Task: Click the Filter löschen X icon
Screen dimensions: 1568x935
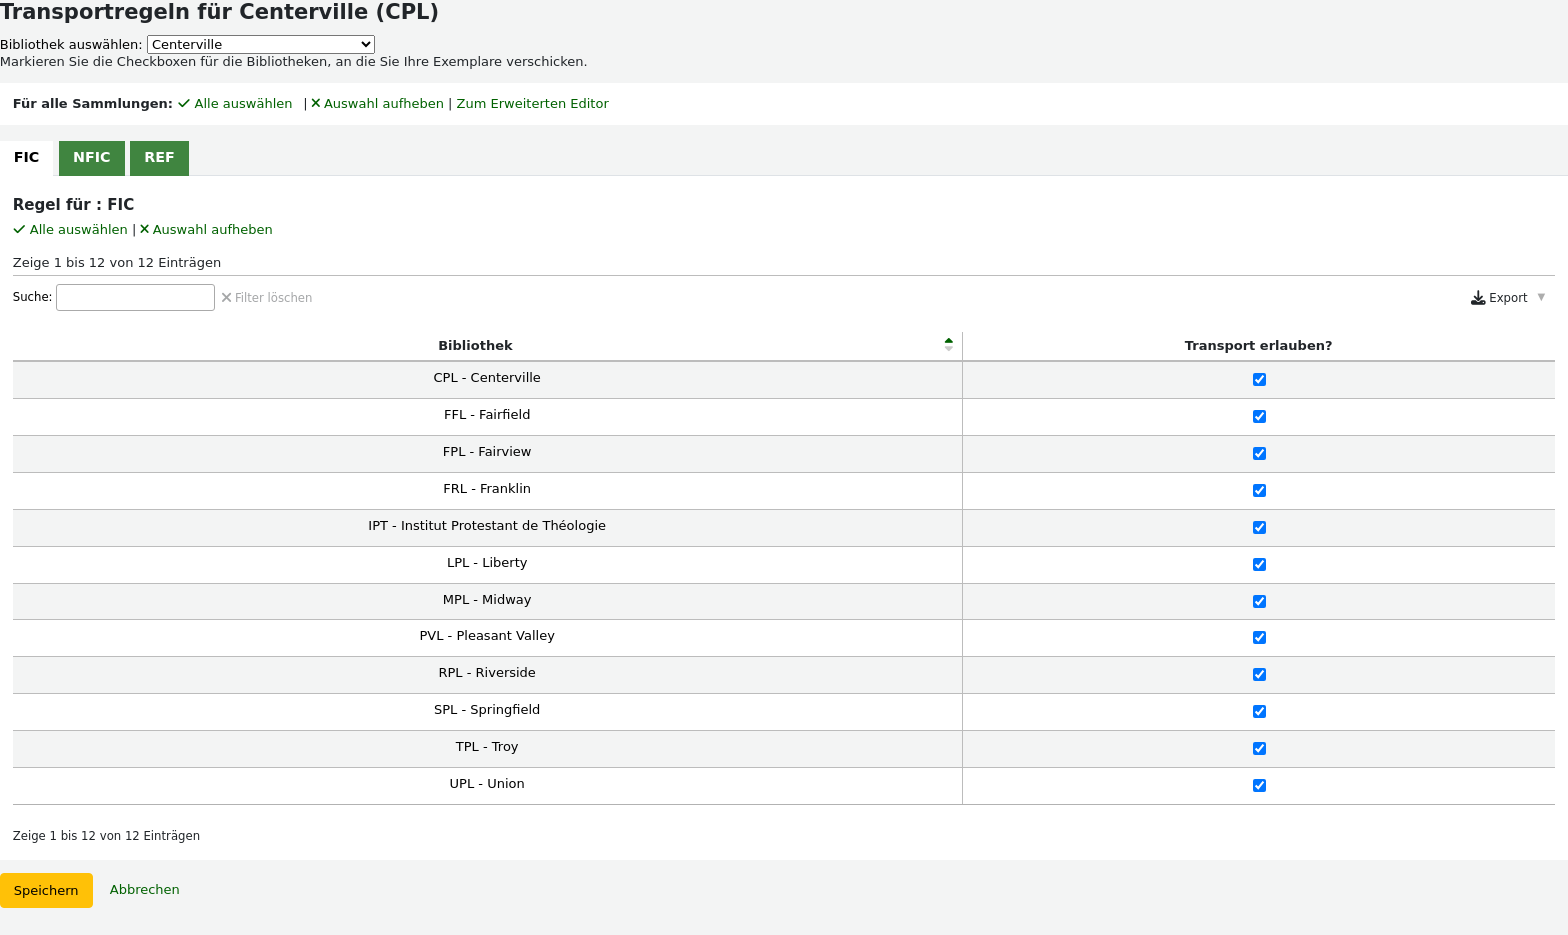Action: point(227,298)
